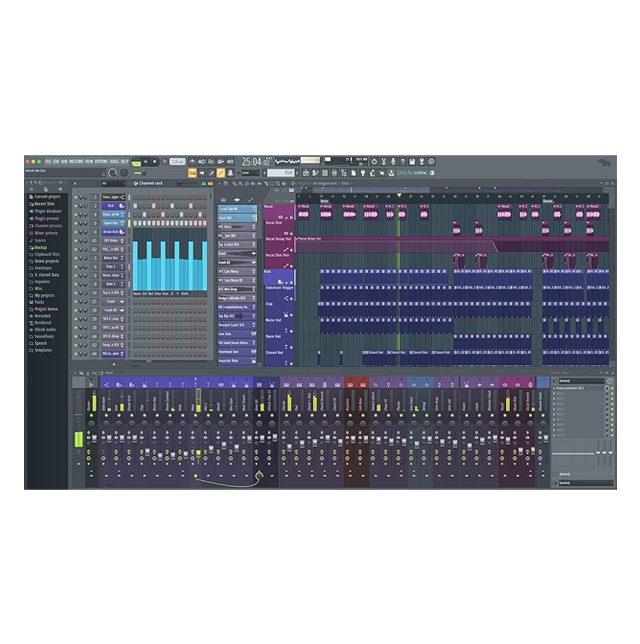The image size is (640, 644).
Task: Stop playback with the stop button
Action: click(x=154, y=162)
